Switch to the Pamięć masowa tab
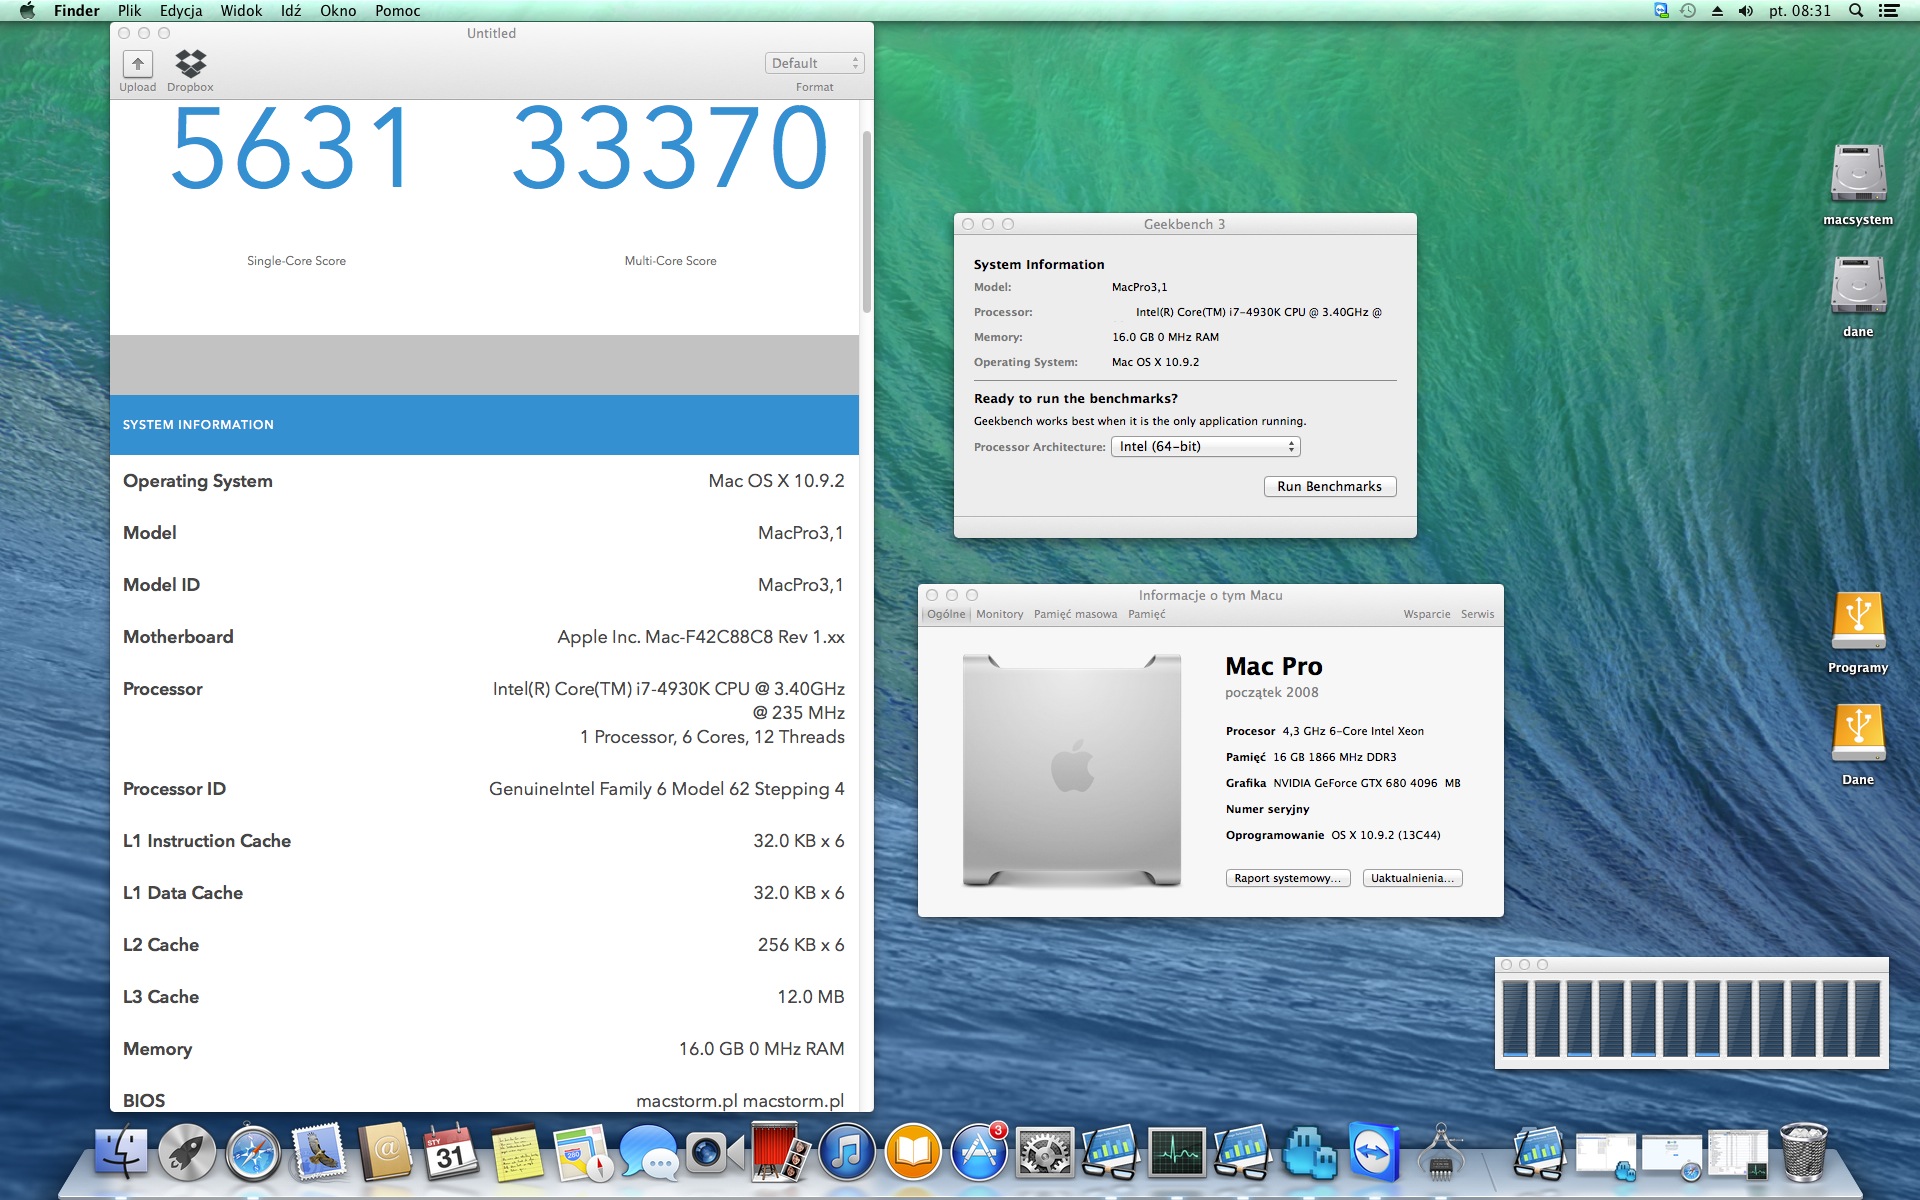This screenshot has width=1920, height=1200. 1076,614
